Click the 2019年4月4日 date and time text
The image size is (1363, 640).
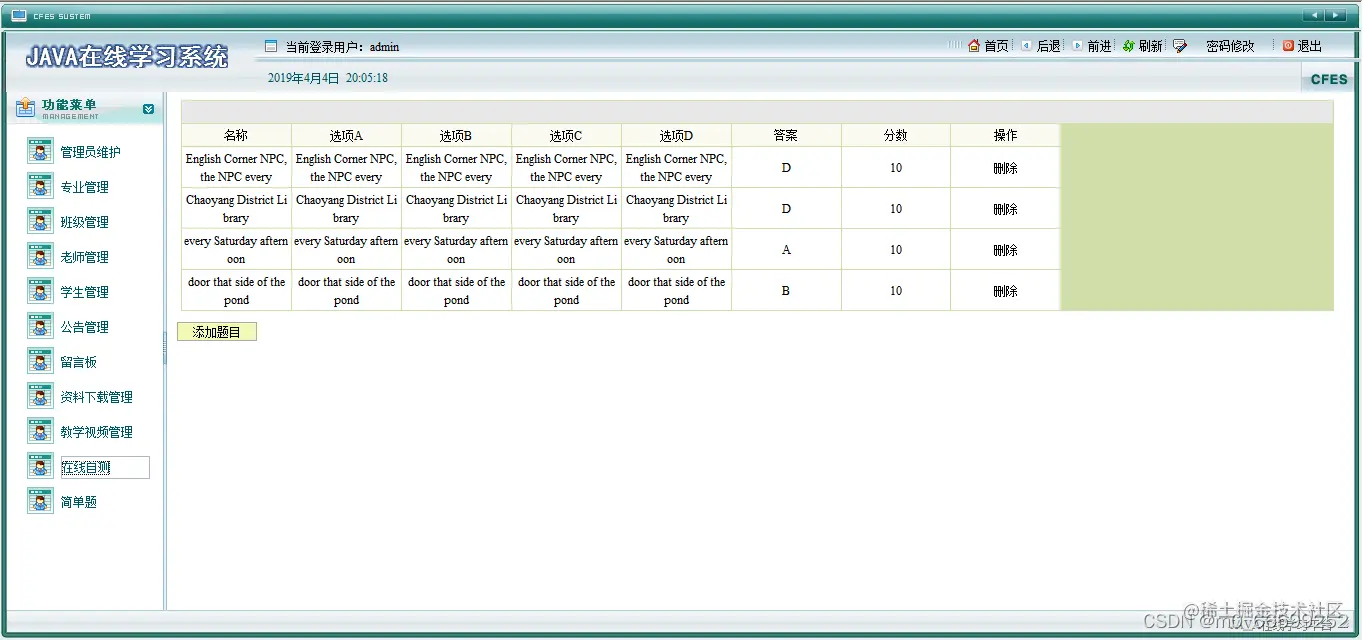click(x=328, y=78)
